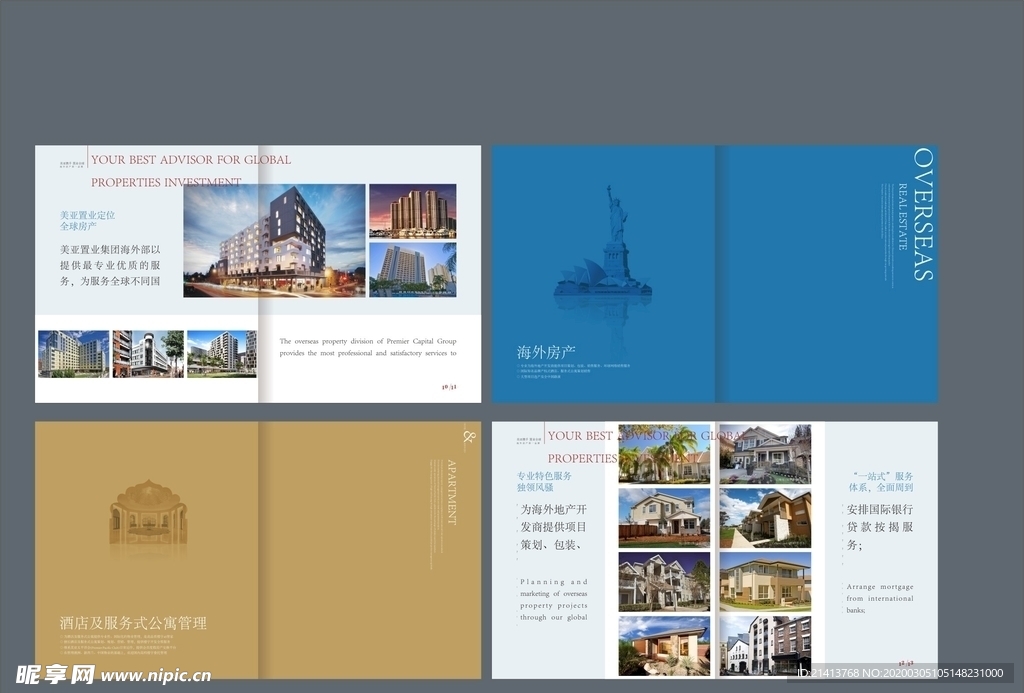Image resolution: width=1024 pixels, height=693 pixels.
Task: Click the 为海外地产开发商提供项目 paragraph
Action: tap(554, 527)
